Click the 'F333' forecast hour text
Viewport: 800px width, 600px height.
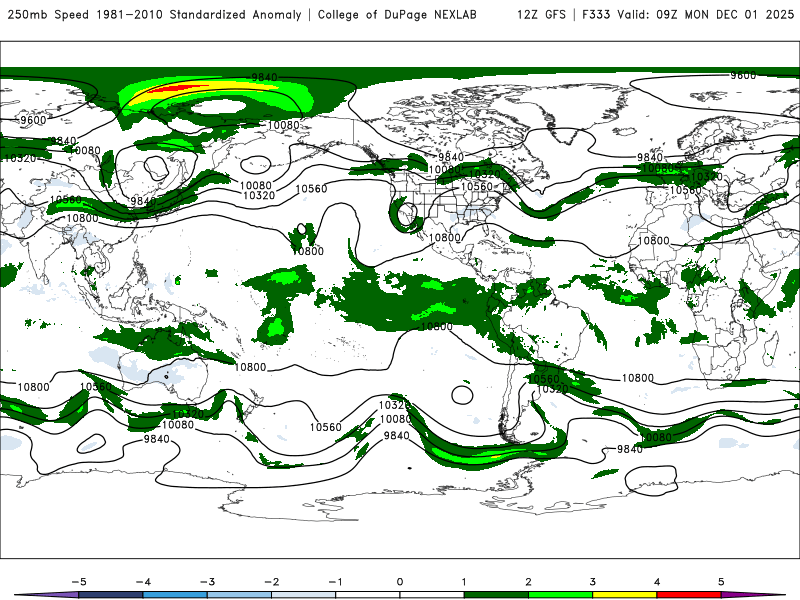tap(596, 14)
